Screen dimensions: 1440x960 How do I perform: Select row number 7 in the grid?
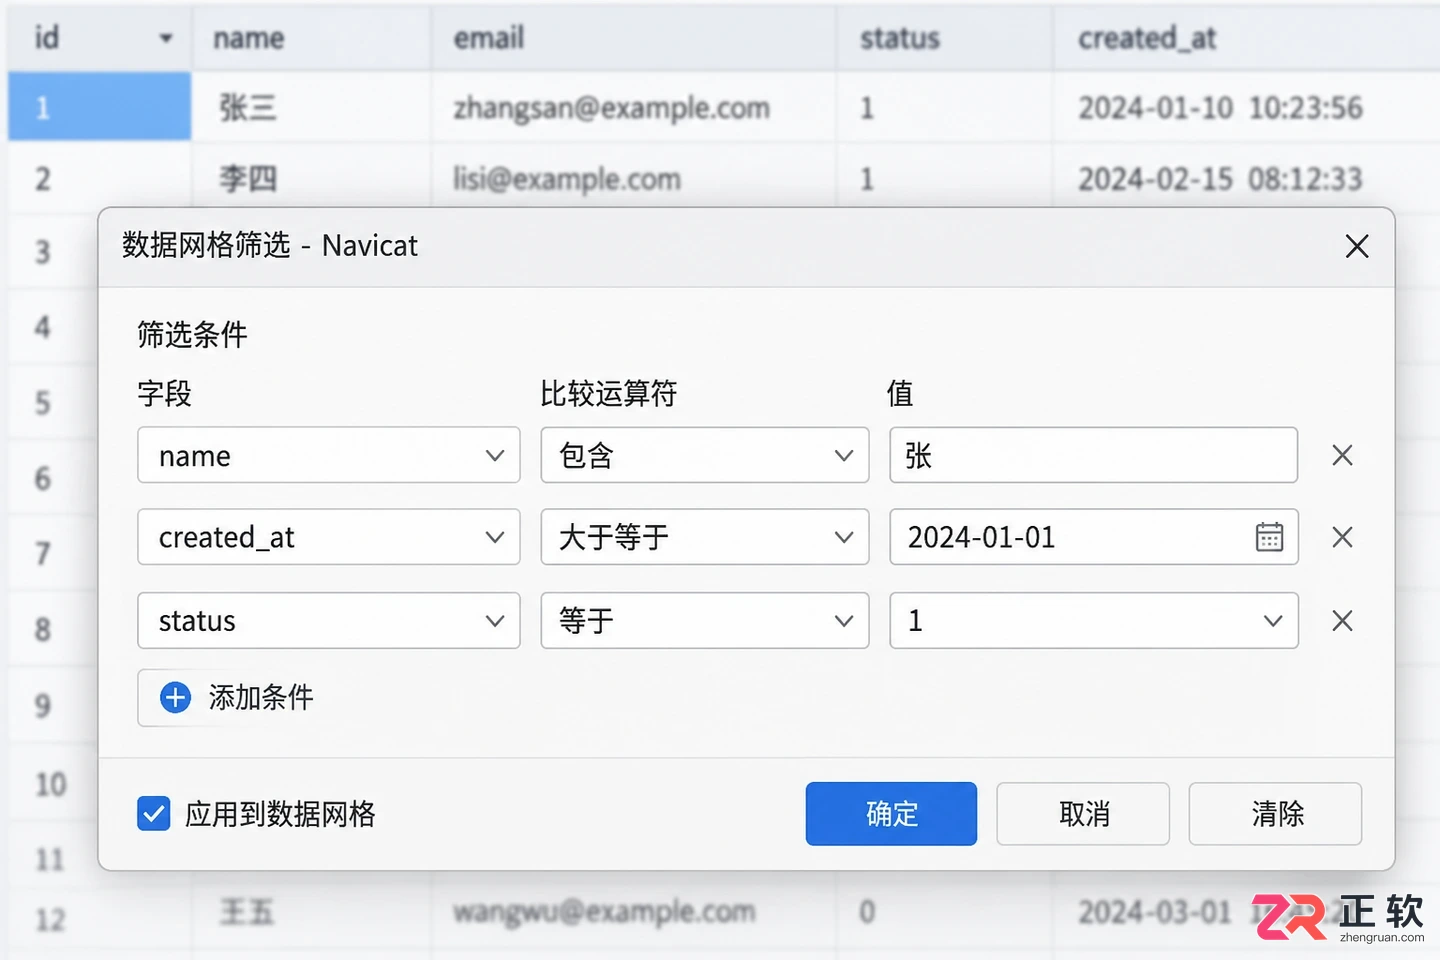(x=43, y=553)
